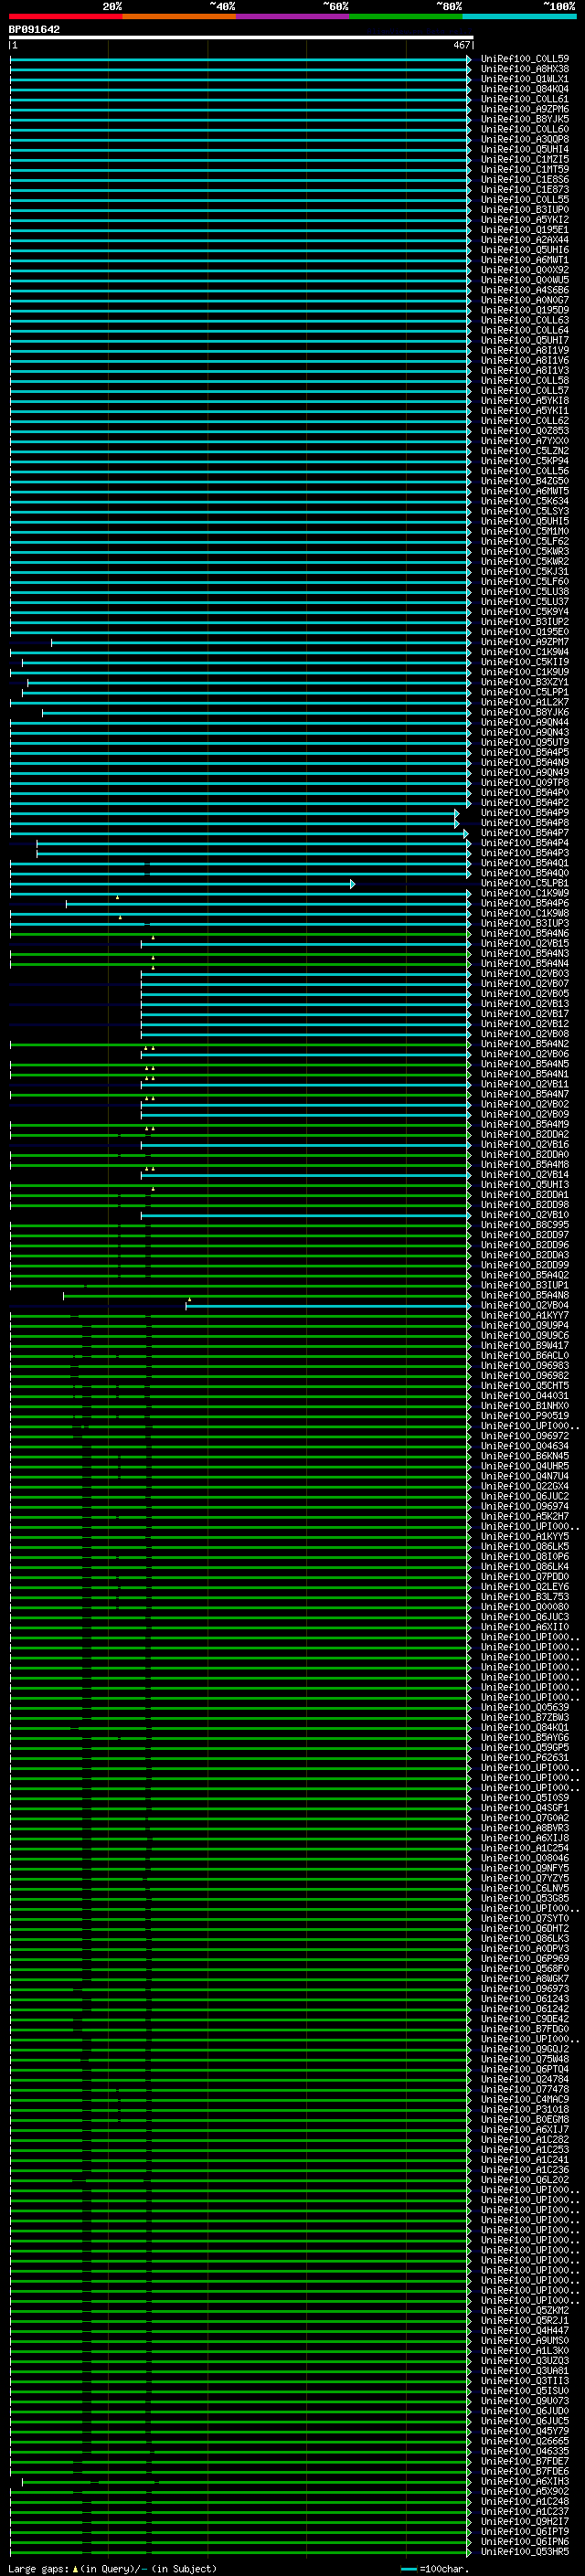Select hit label UniRef100_B3XZY1
Image resolution: width=585 pixels, height=2576 pixels.
coord(525,683)
